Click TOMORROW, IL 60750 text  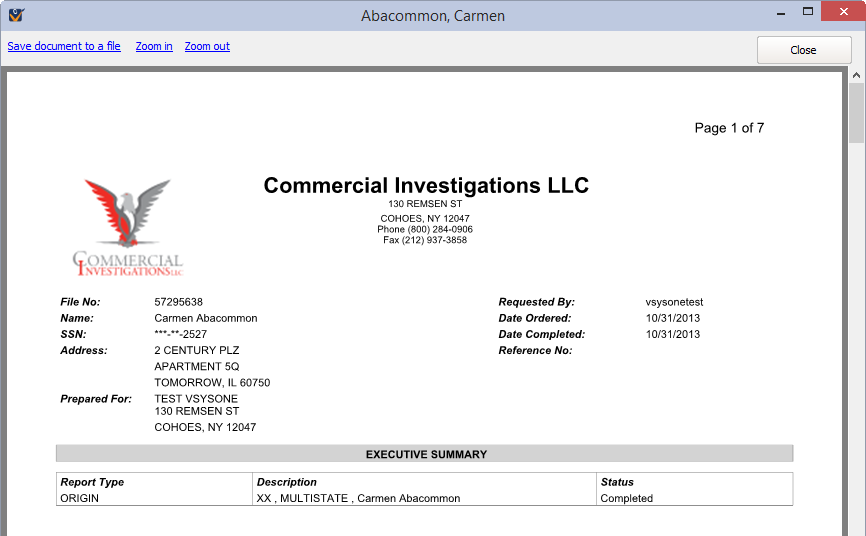pyautogui.click(x=212, y=382)
